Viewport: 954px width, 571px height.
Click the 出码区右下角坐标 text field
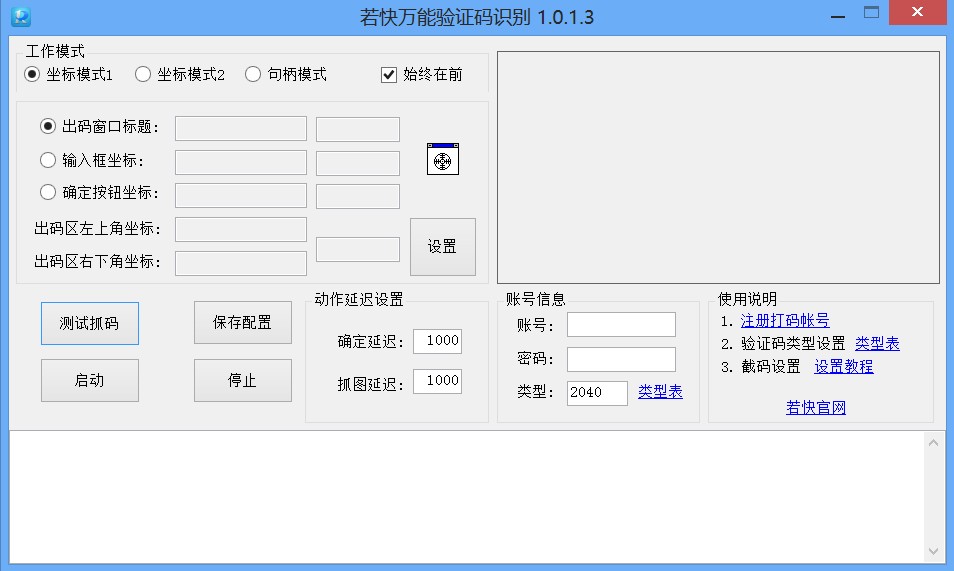(x=241, y=263)
